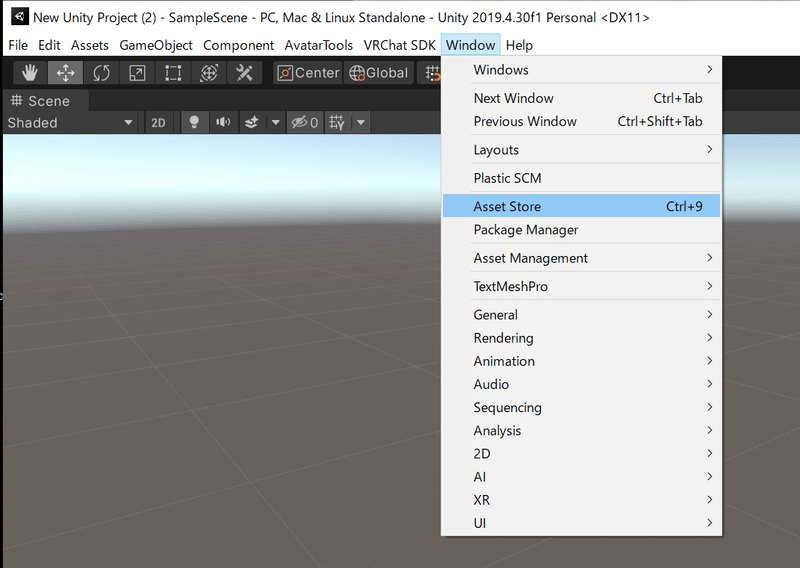Open the Component menu

(x=238, y=45)
